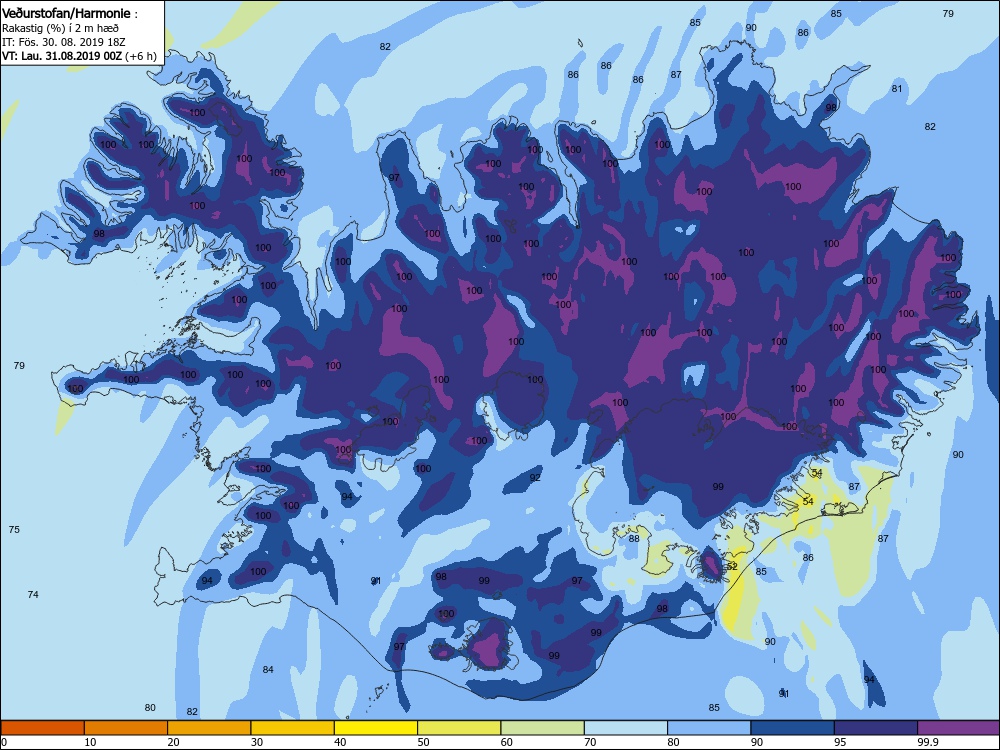The width and height of the screenshot is (1000, 750).
Task: Click the legend scale label "95"
Action: [x=839, y=742]
